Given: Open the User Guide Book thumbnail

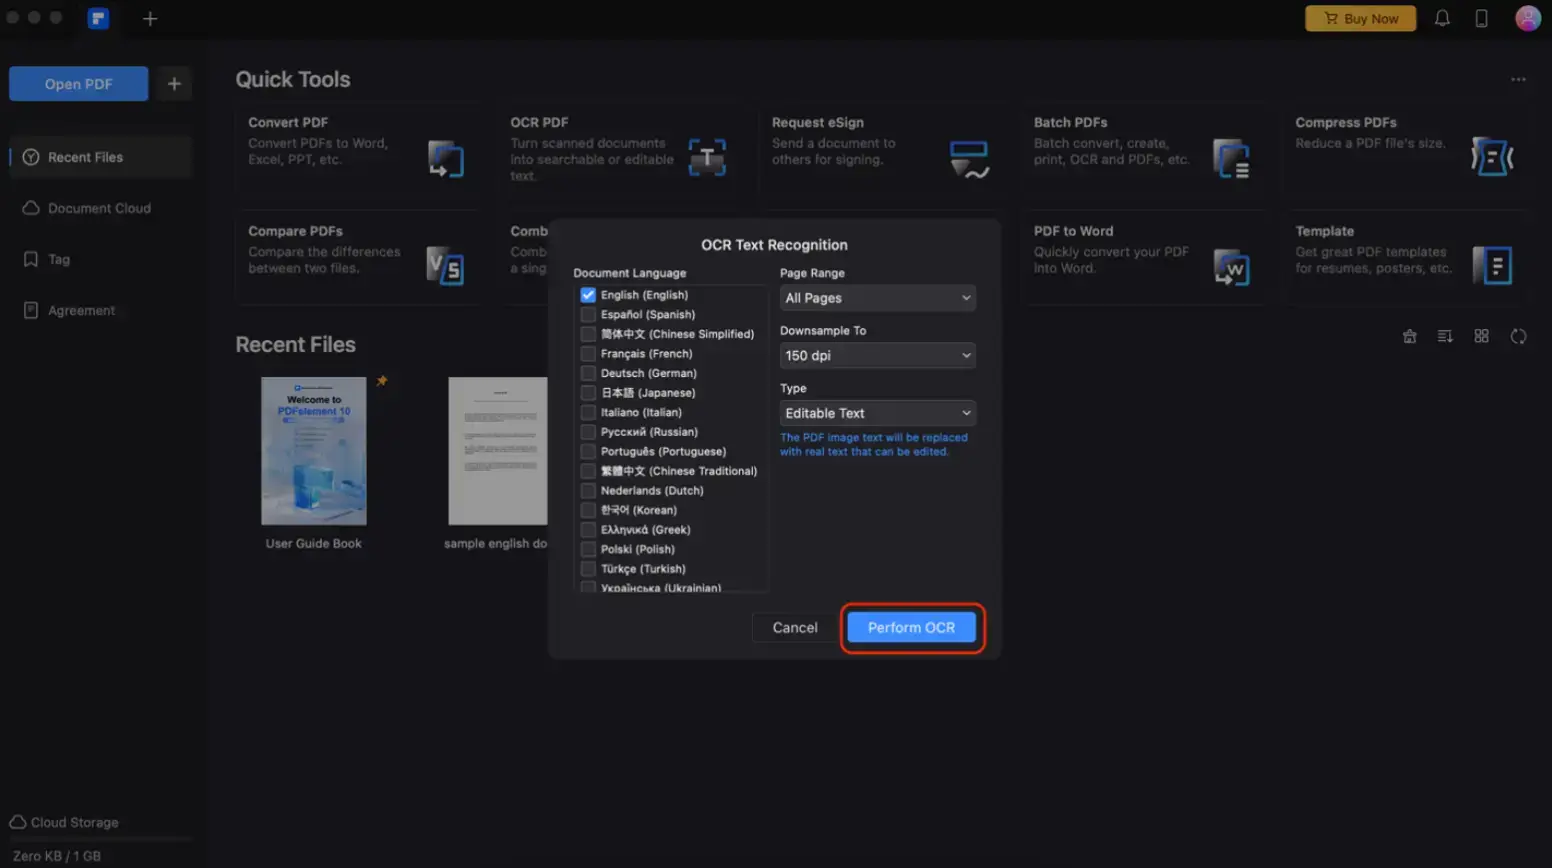Looking at the screenshot, I should tap(313, 451).
